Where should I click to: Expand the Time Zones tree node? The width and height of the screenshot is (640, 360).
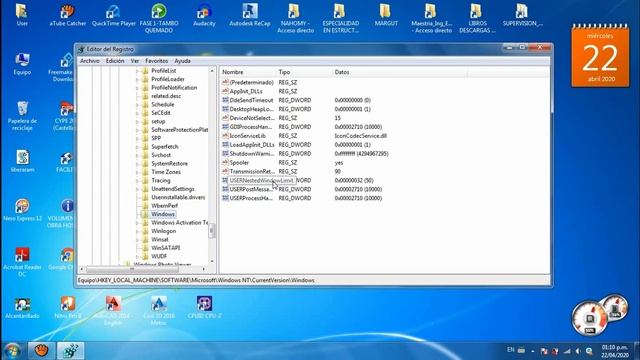point(137,172)
